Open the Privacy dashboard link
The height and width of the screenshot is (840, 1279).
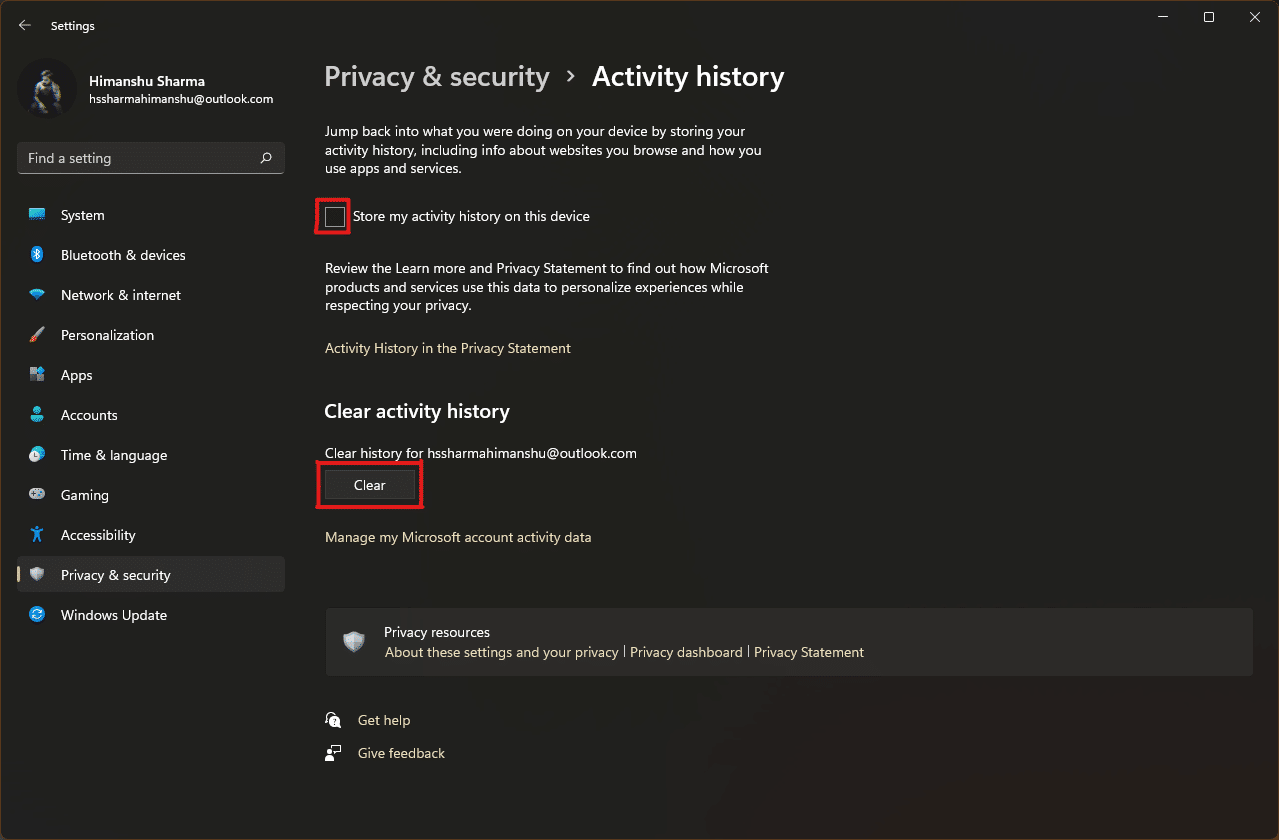tap(686, 652)
